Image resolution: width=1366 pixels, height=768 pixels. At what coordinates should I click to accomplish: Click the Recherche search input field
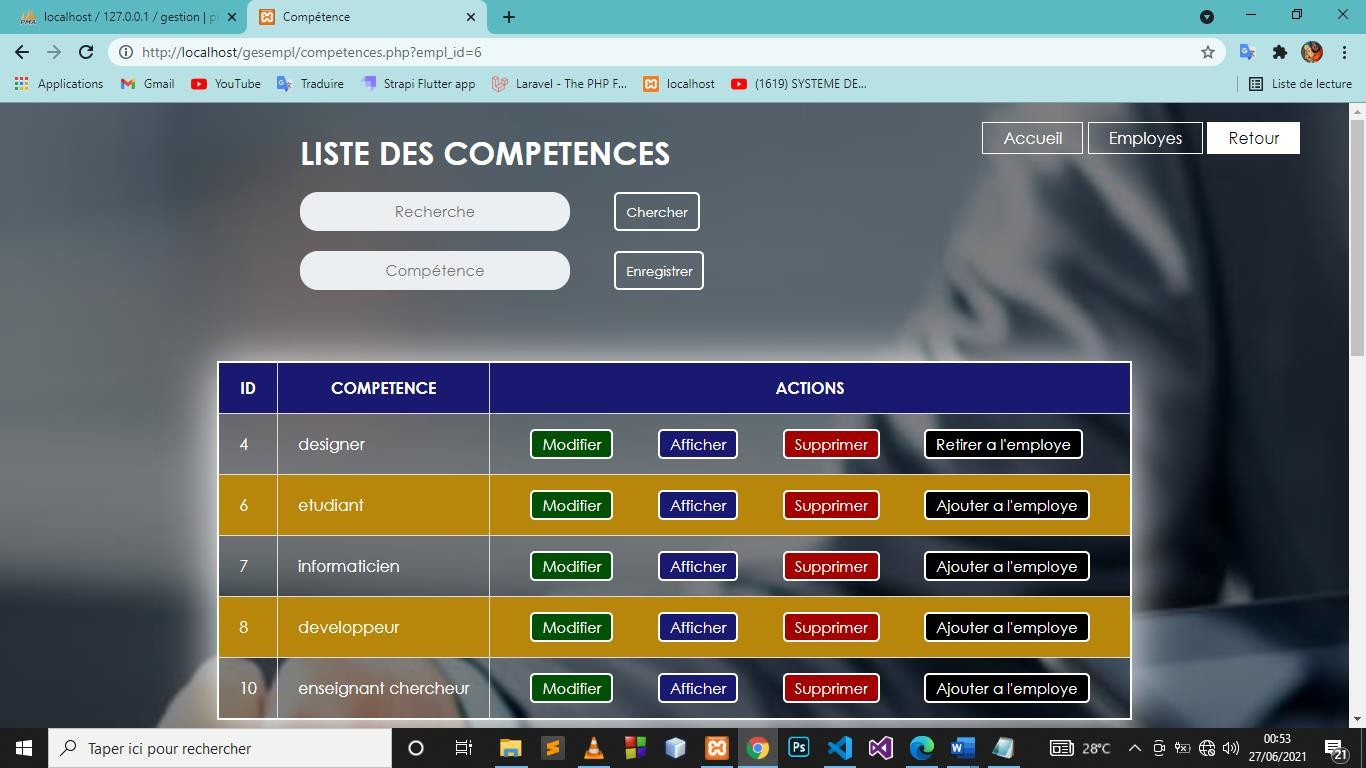435,212
